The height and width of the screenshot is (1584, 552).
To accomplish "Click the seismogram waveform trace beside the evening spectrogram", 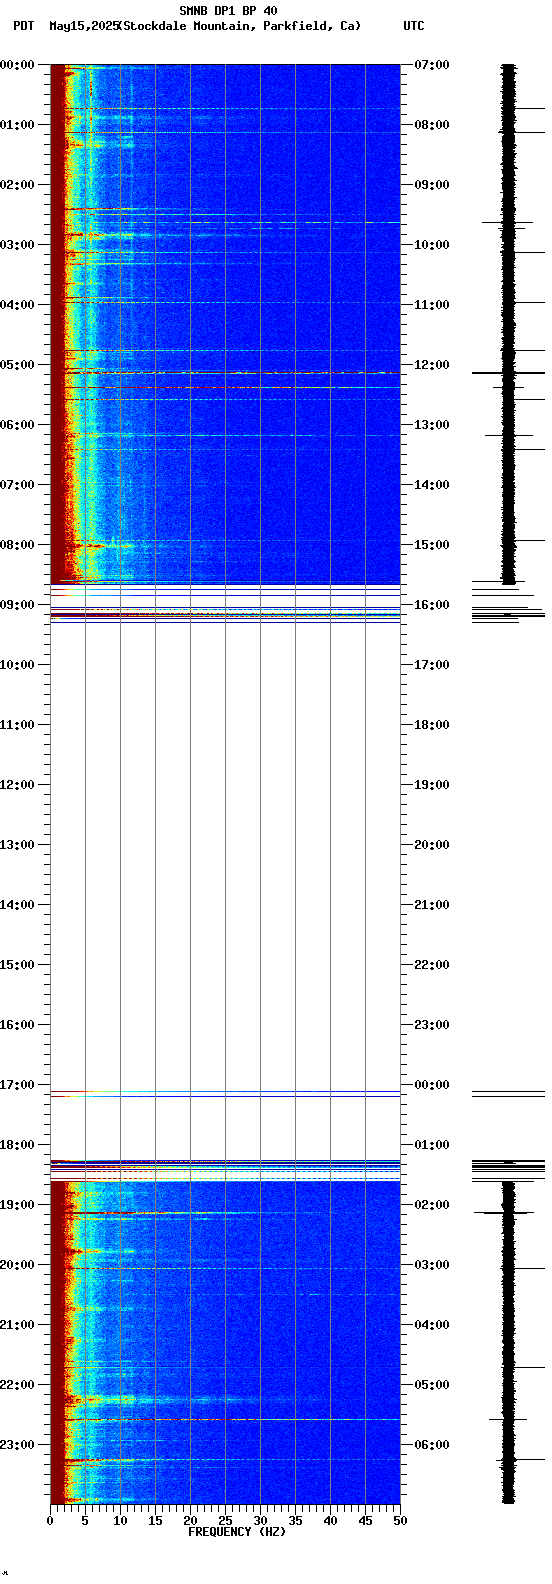I will (509, 1342).
